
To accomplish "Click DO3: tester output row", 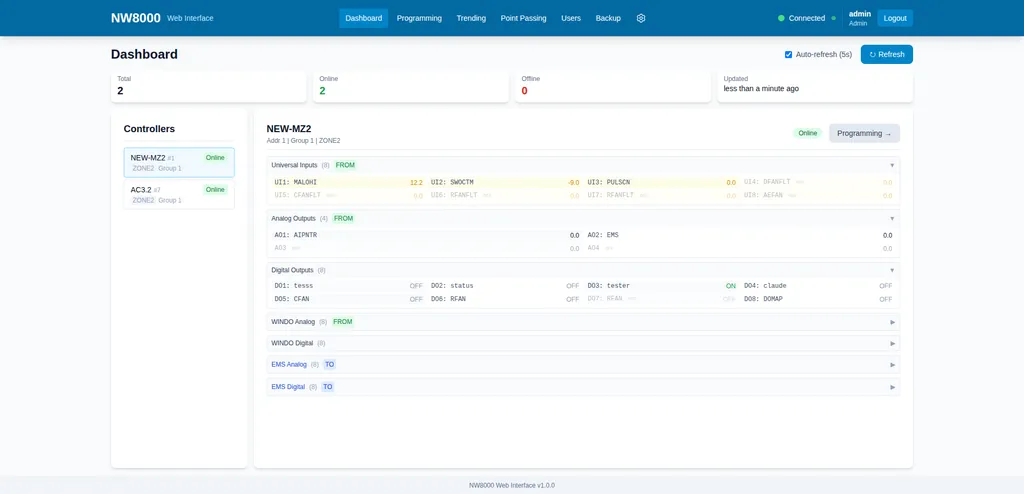I will pyautogui.click(x=662, y=286).
